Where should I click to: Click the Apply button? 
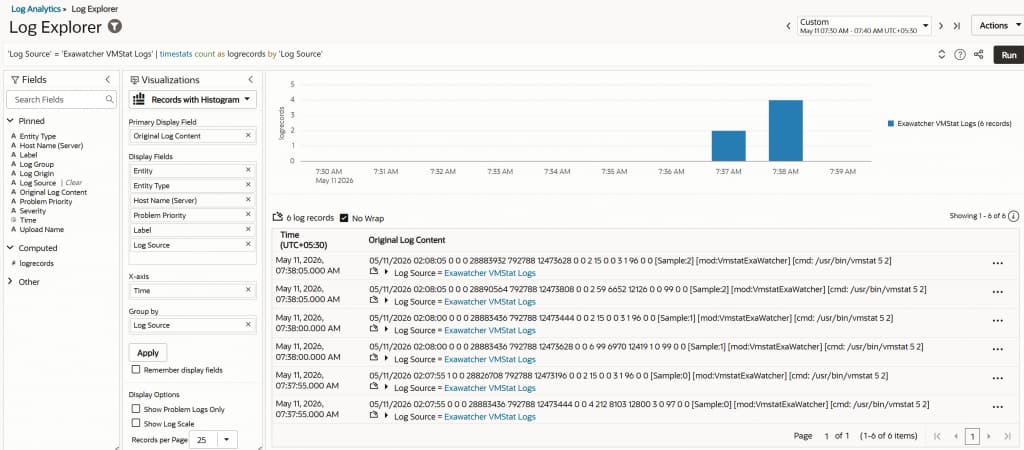click(148, 353)
